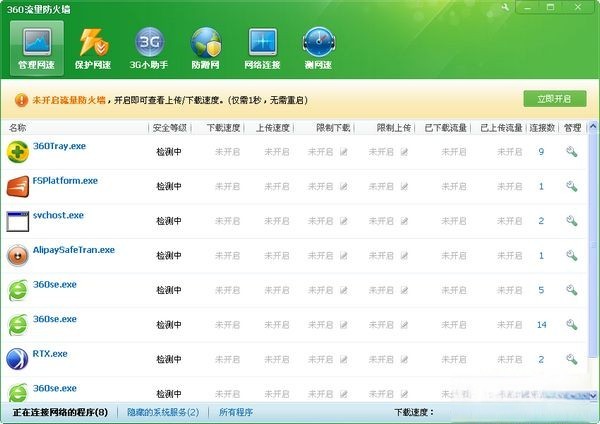Select the 正在连接网络的程序(8) tab
The height and width of the screenshot is (424, 600).
[59, 411]
